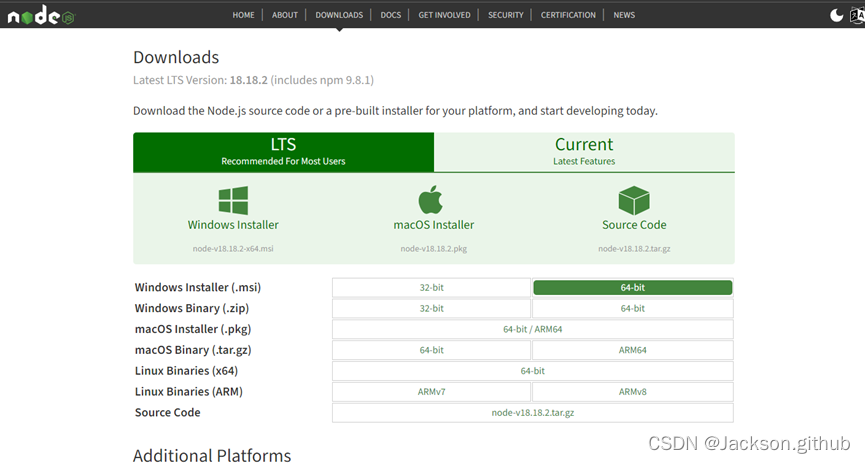
Task: Go to the ABOUT page
Action: tap(285, 15)
